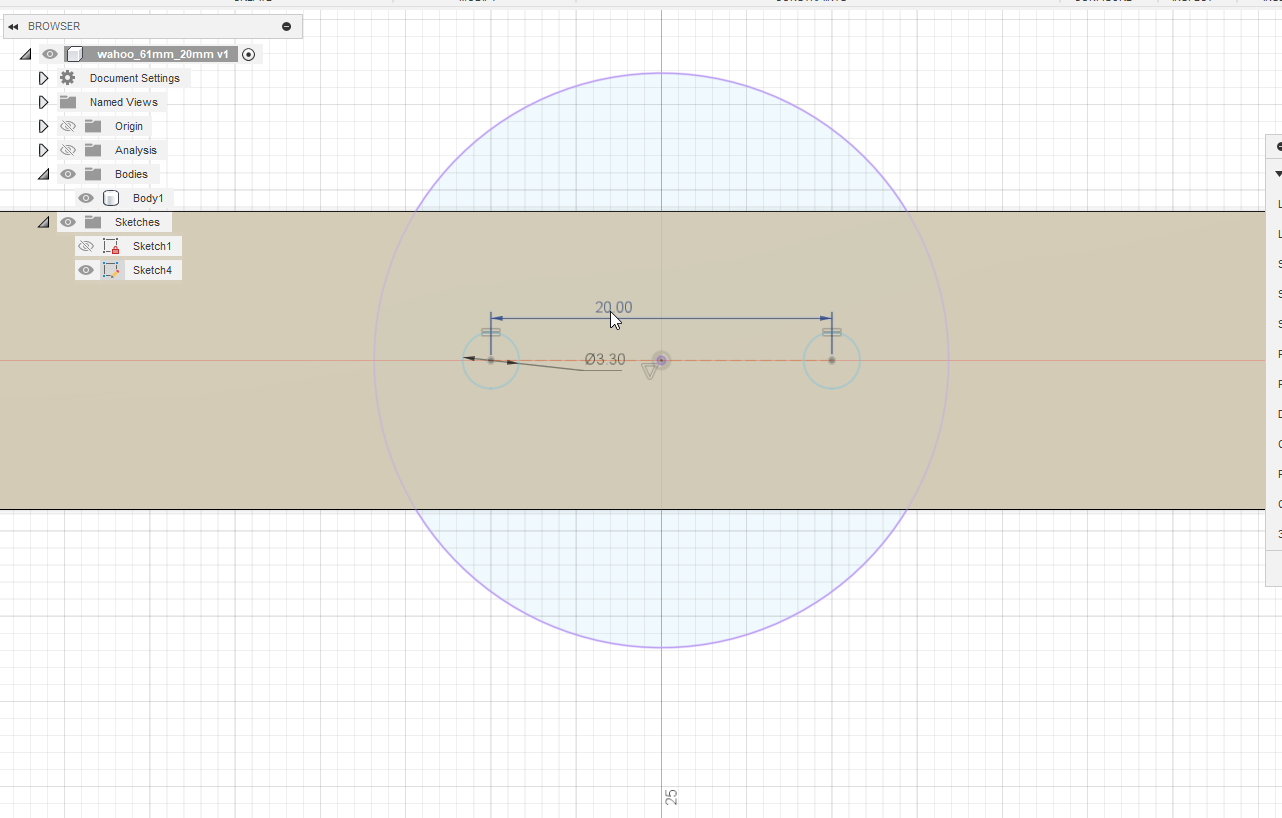Click the Sketch4 editing sketch icon
Screen dimensions: 1282x818
point(111,270)
